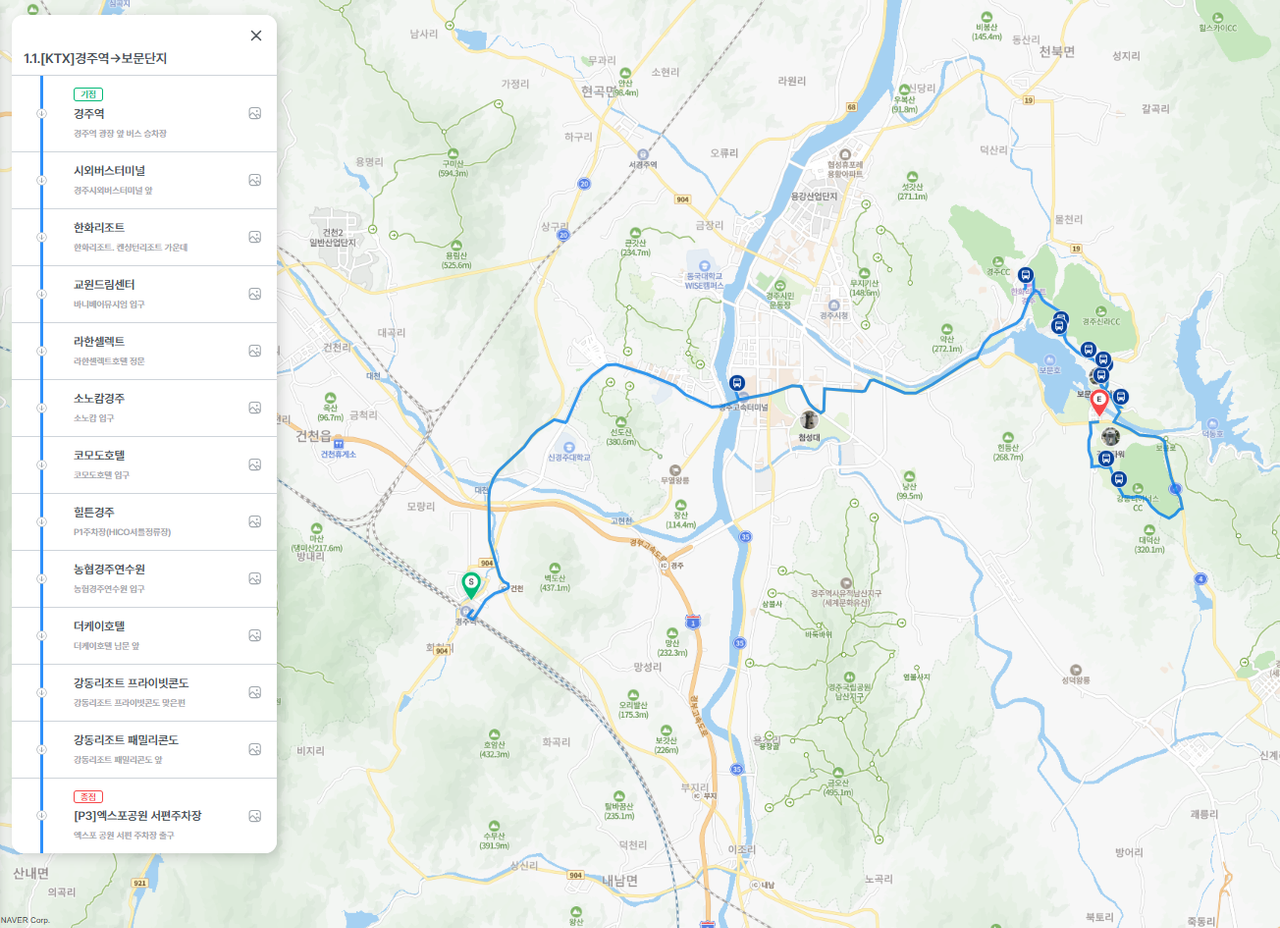Click the red E end marker on map
The height and width of the screenshot is (928, 1280).
[x=1099, y=402]
